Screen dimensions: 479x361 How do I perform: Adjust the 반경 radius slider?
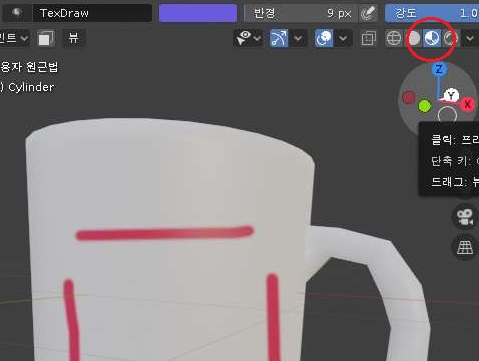pyautogui.click(x=301, y=13)
